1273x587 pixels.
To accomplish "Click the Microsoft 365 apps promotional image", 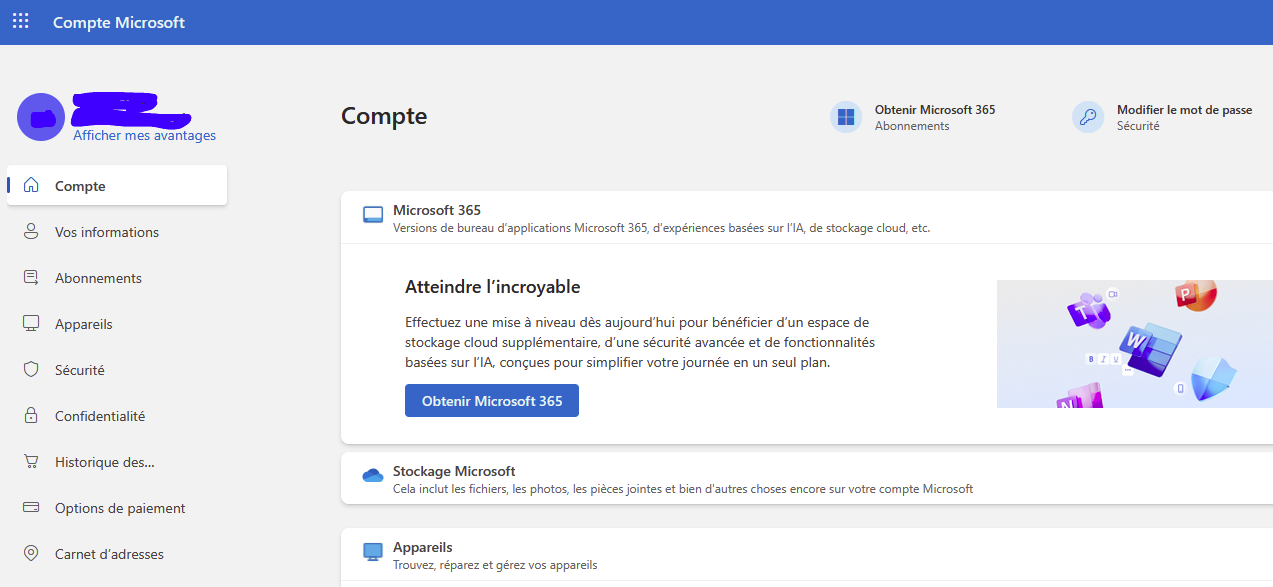I will pyautogui.click(x=1134, y=343).
